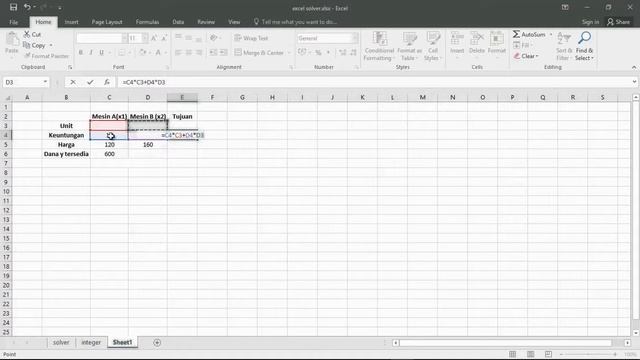Select cell containing 600
Screen dimensions: 640x360
[109, 154]
